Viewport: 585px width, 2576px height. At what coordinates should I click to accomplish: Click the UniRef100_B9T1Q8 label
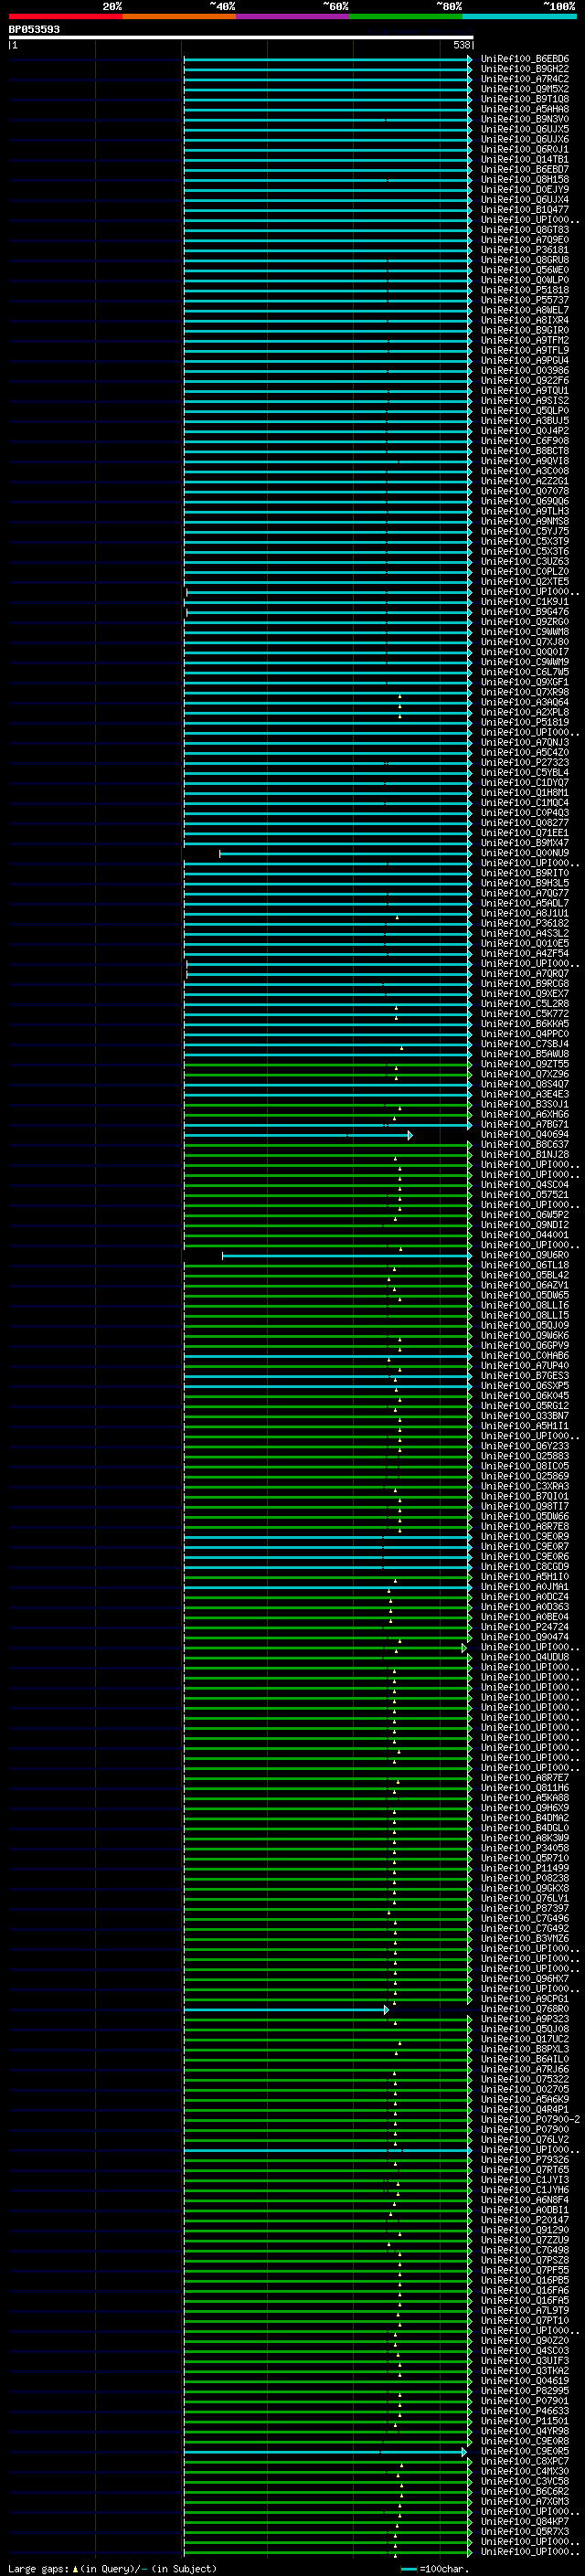[x=525, y=99]
